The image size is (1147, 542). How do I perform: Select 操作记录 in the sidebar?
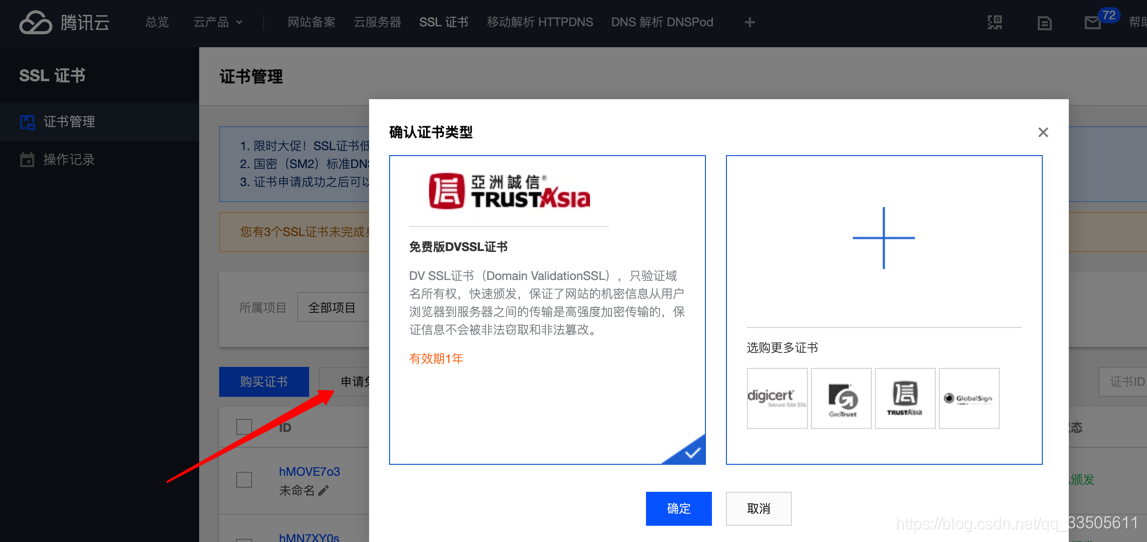99,159
